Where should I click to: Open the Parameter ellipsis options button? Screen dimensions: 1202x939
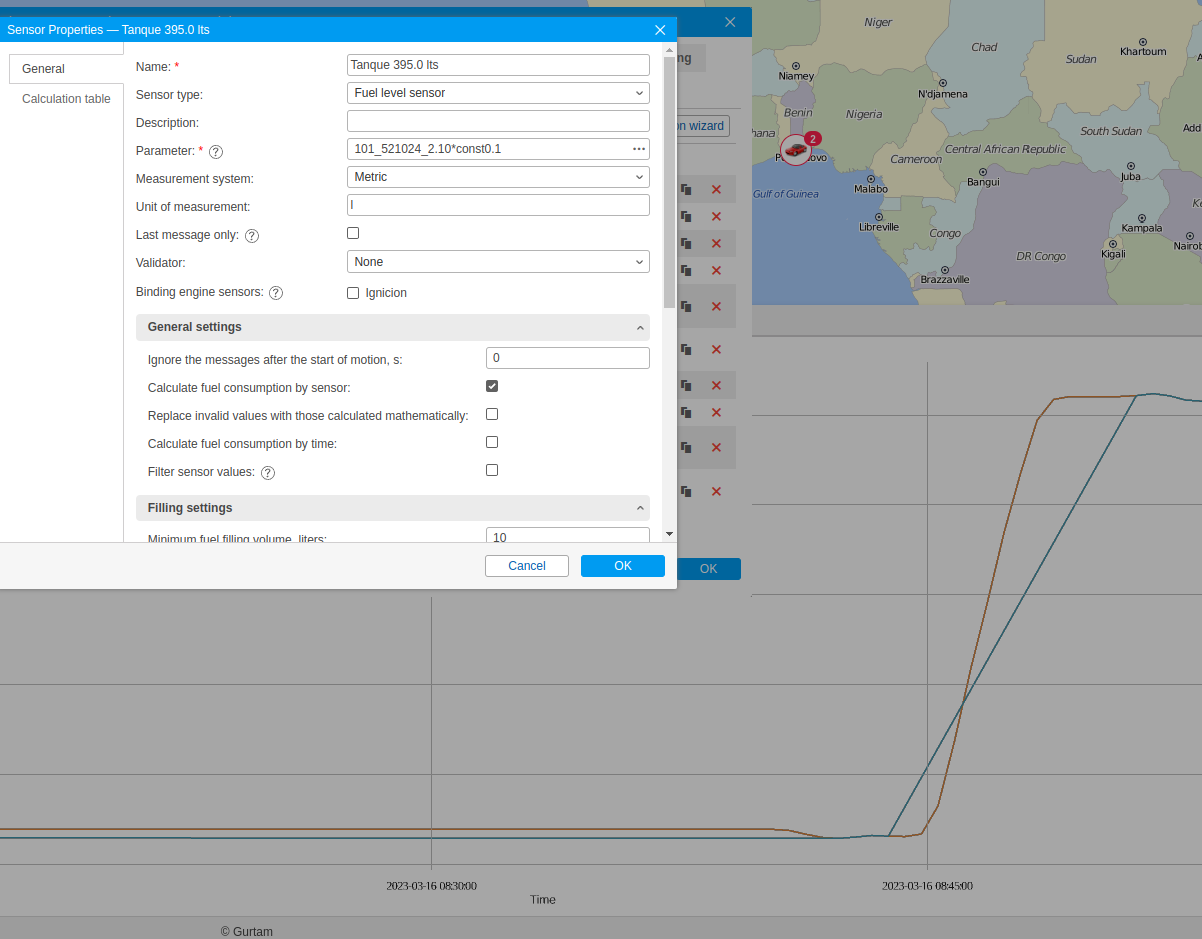point(639,149)
